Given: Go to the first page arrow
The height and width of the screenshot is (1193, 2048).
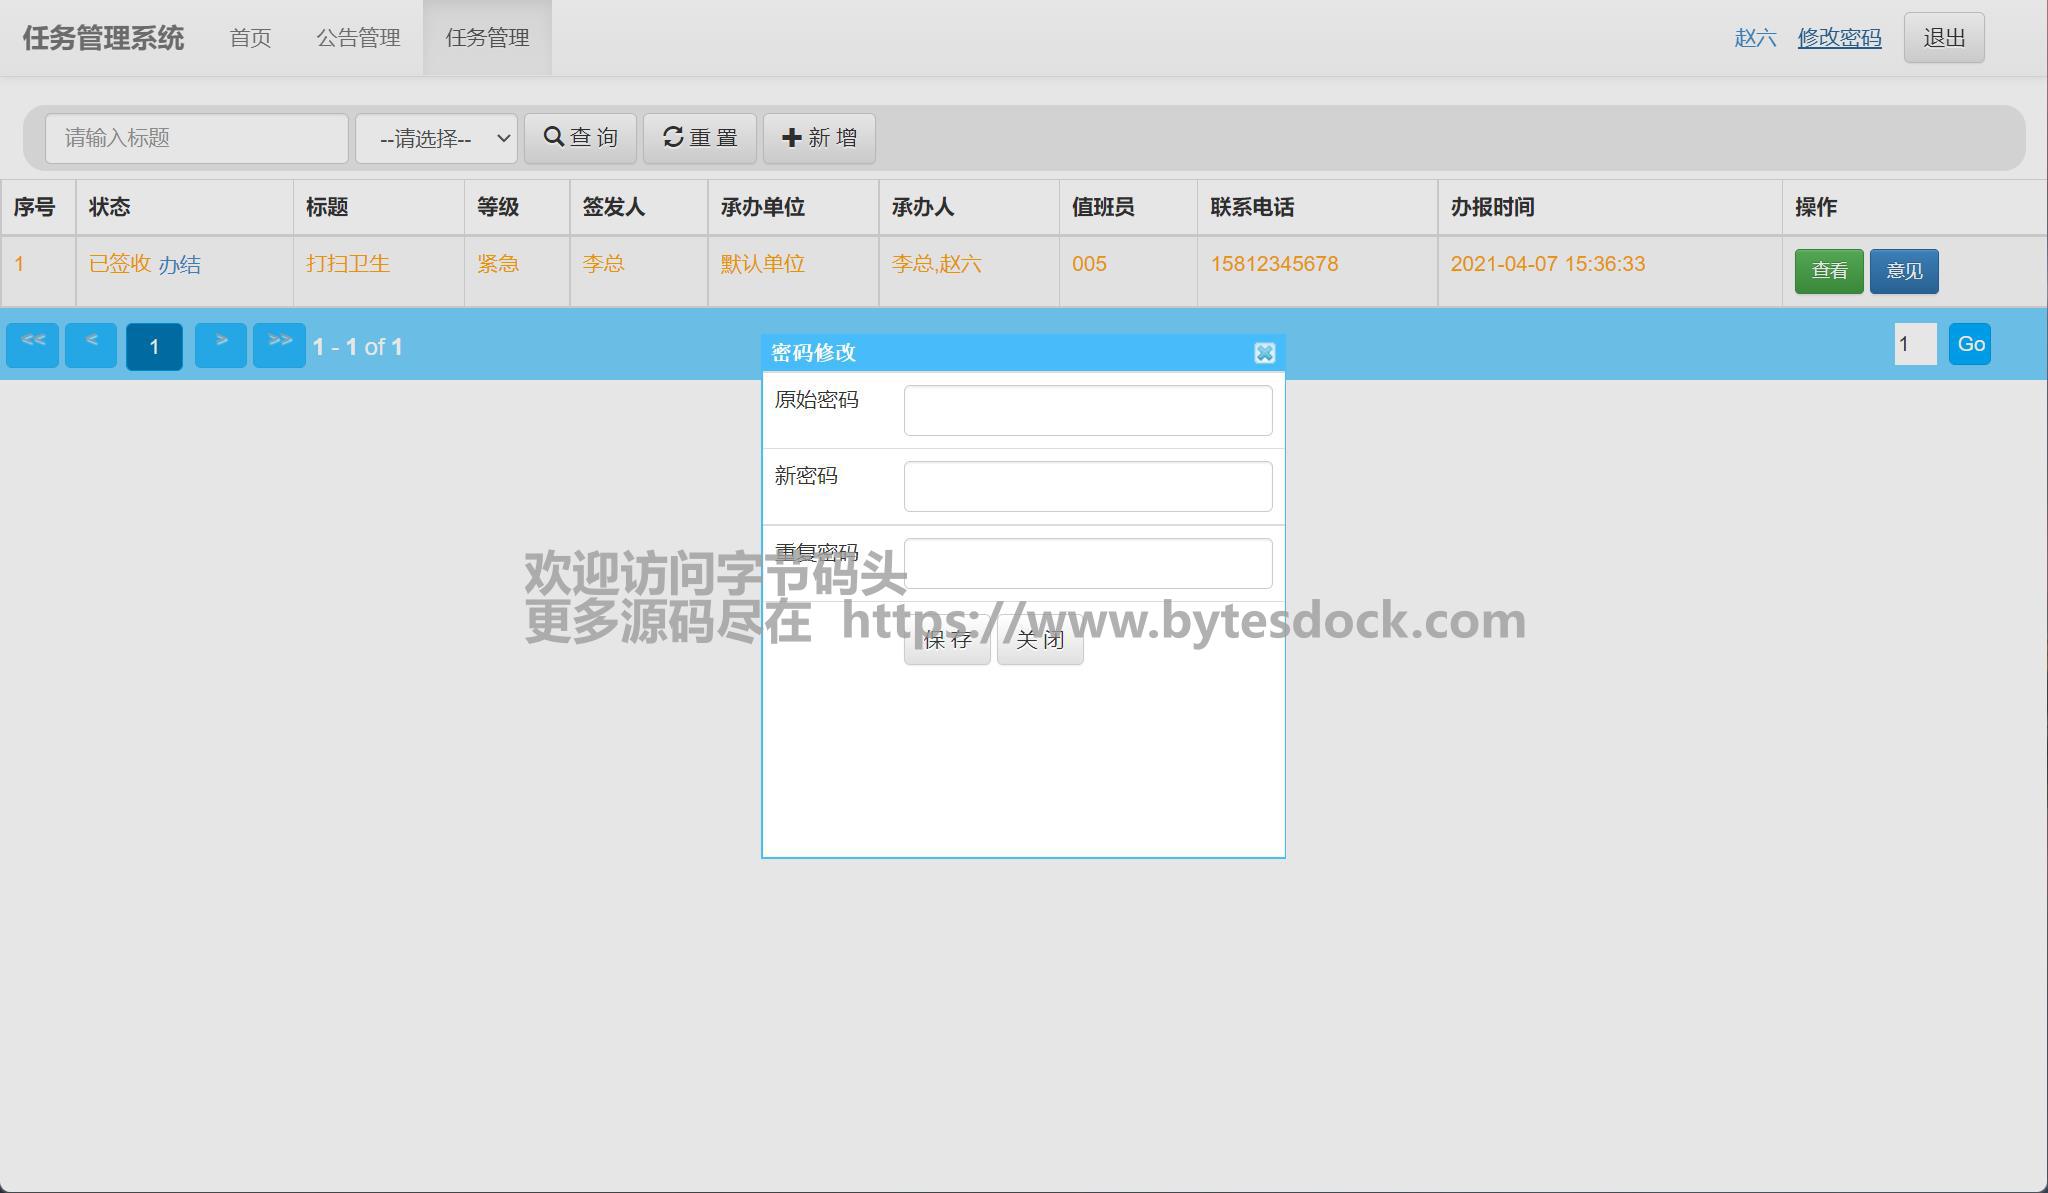Looking at the screenshot, I should click(33, 346).
